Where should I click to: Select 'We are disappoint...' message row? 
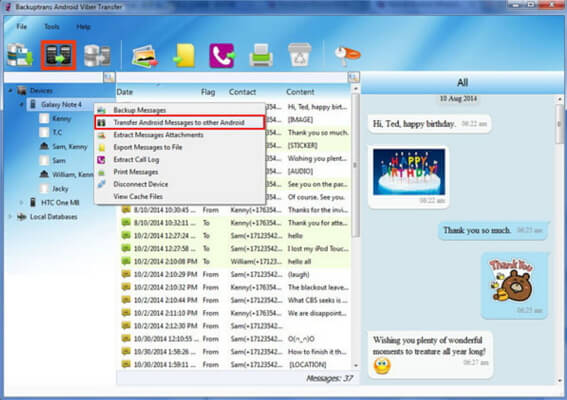[x=234, y=313]
